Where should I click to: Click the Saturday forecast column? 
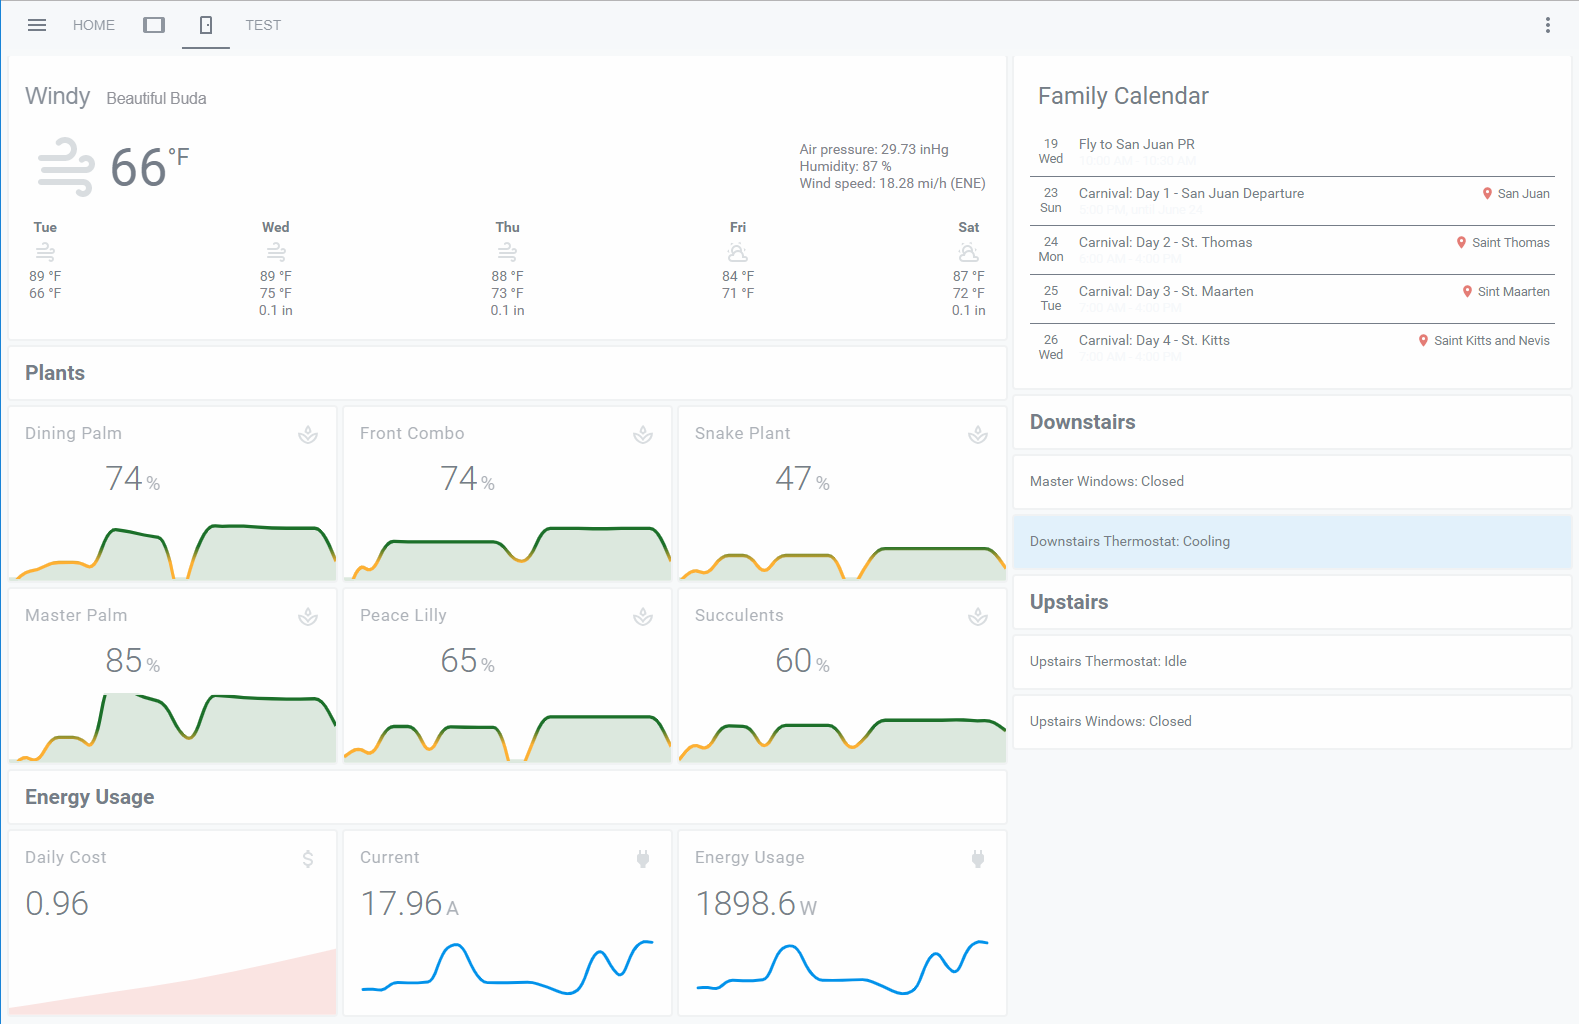pyautogui.click(x=968, y=268)
